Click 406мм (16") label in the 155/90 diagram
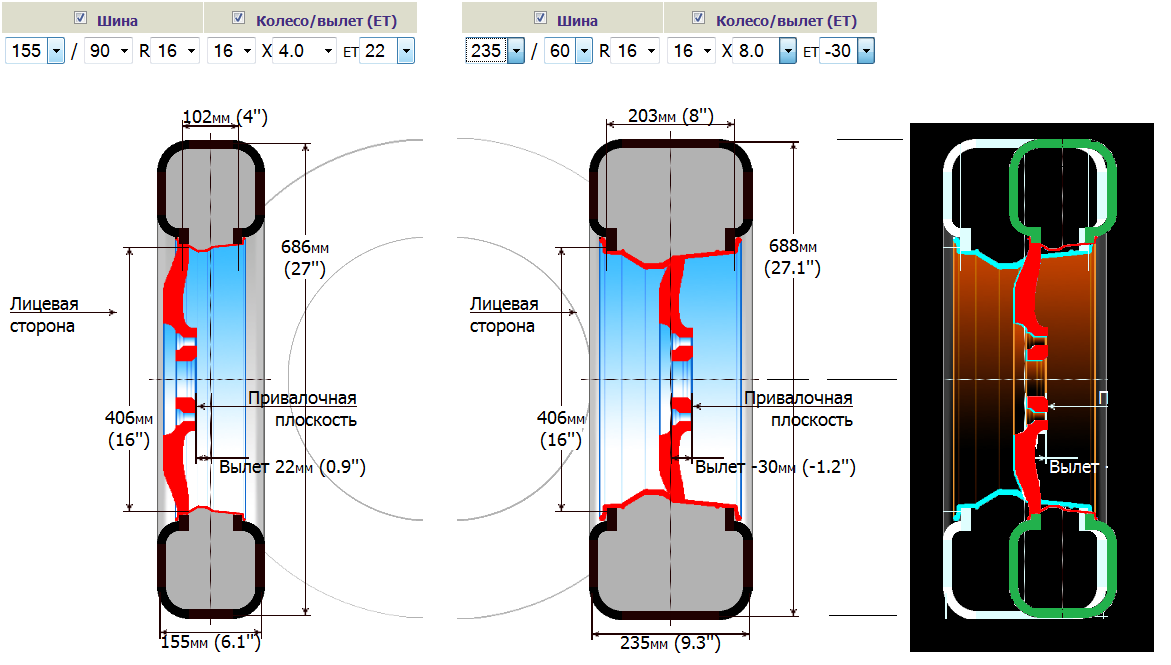 [128, 429]
